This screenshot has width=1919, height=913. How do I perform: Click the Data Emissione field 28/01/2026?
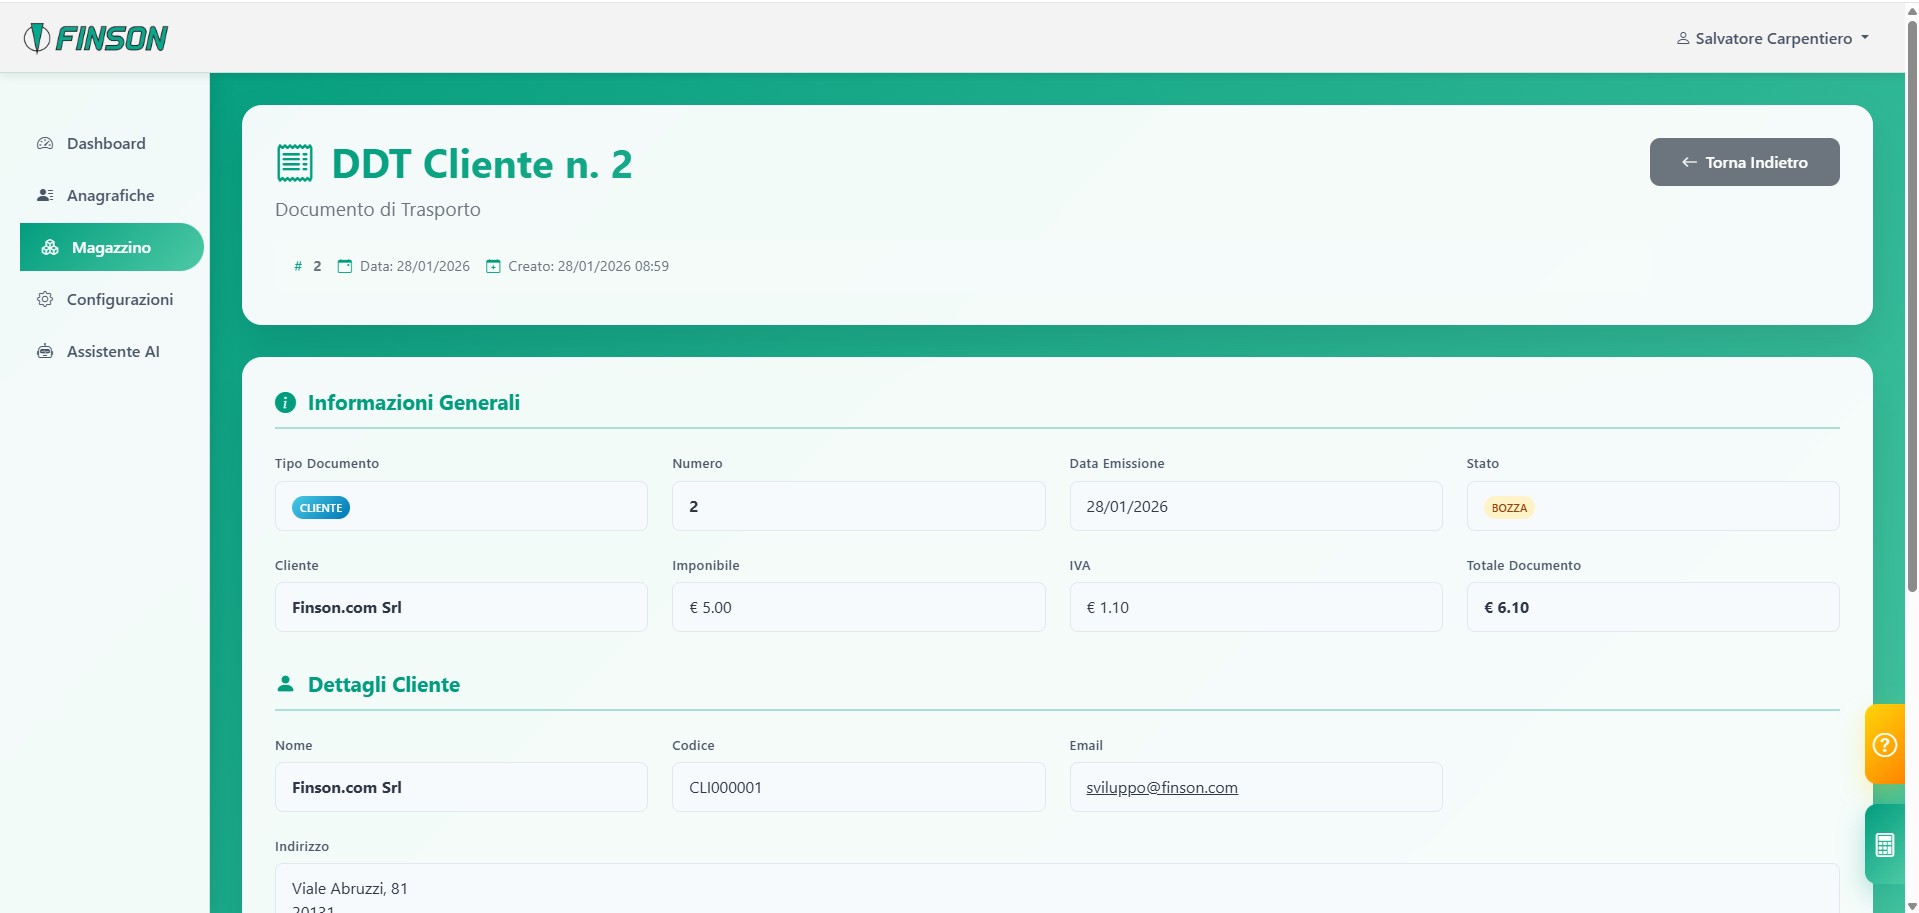(x=1256, y=506)
